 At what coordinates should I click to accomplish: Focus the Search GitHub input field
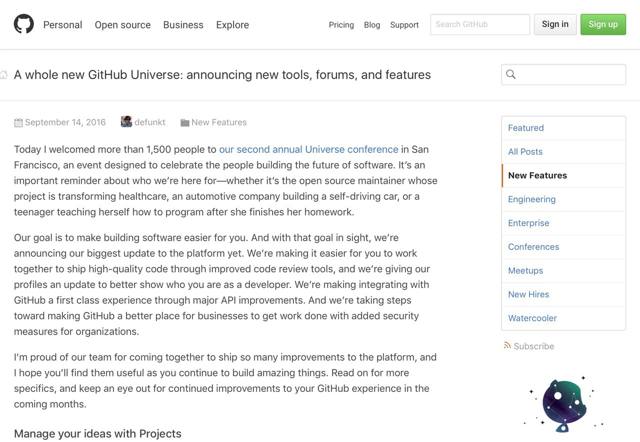click(480, 24)
